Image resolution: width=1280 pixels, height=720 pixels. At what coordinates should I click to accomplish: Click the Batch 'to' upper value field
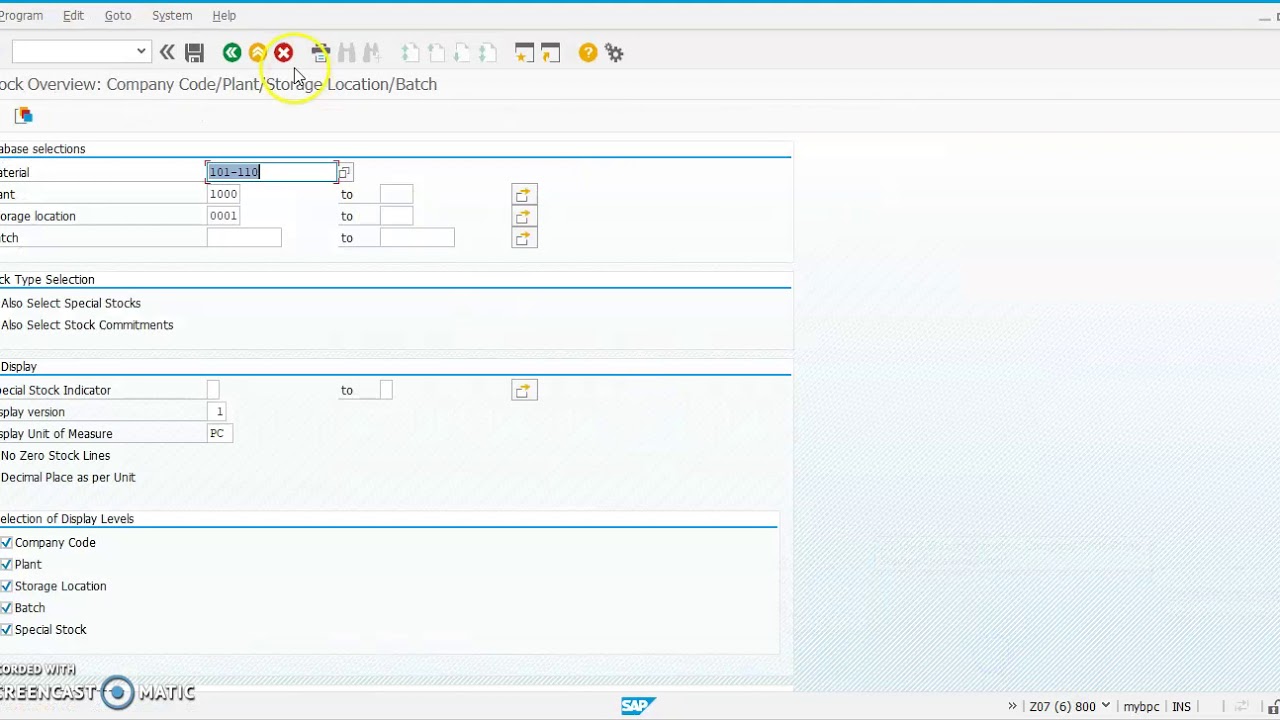(x=417, y=238)
